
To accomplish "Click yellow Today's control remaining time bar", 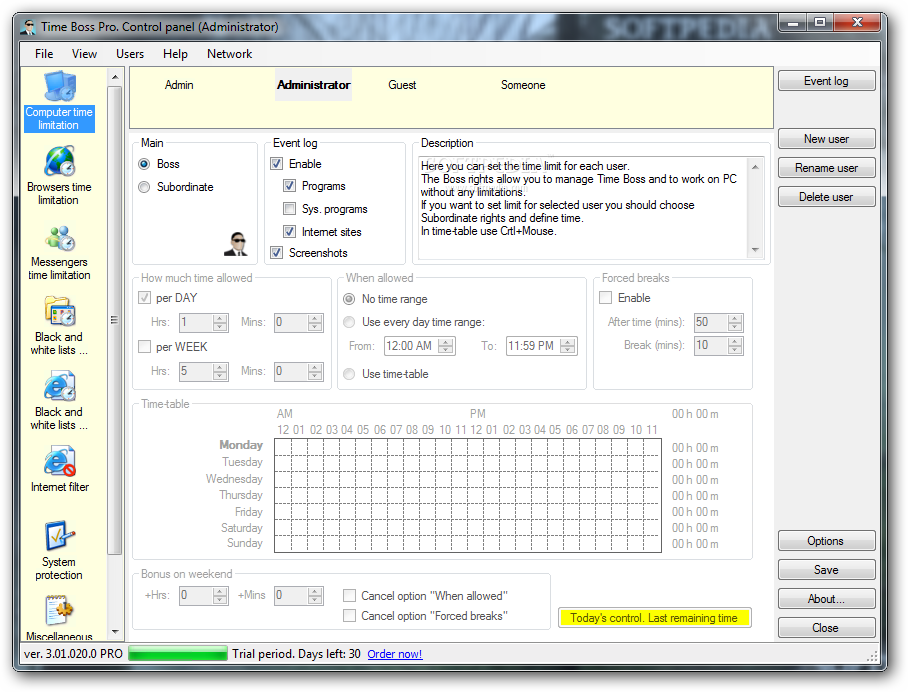I will click(x=654, y=618).
